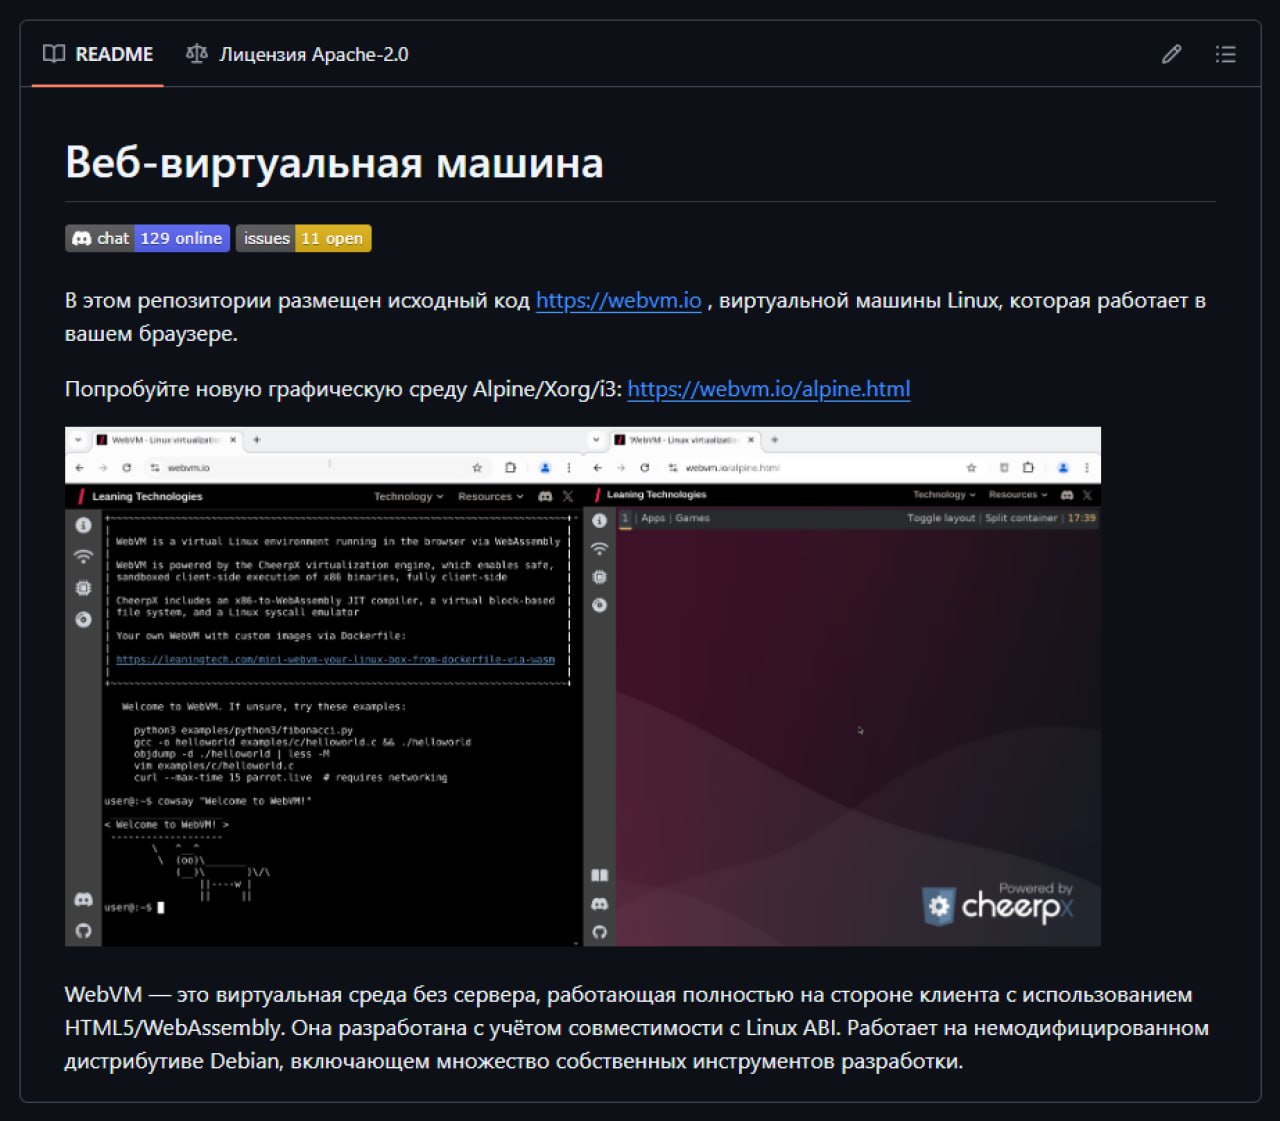
Task: Open the Лицензия Apache-2.0 tab
Action: tap(297, 54)
